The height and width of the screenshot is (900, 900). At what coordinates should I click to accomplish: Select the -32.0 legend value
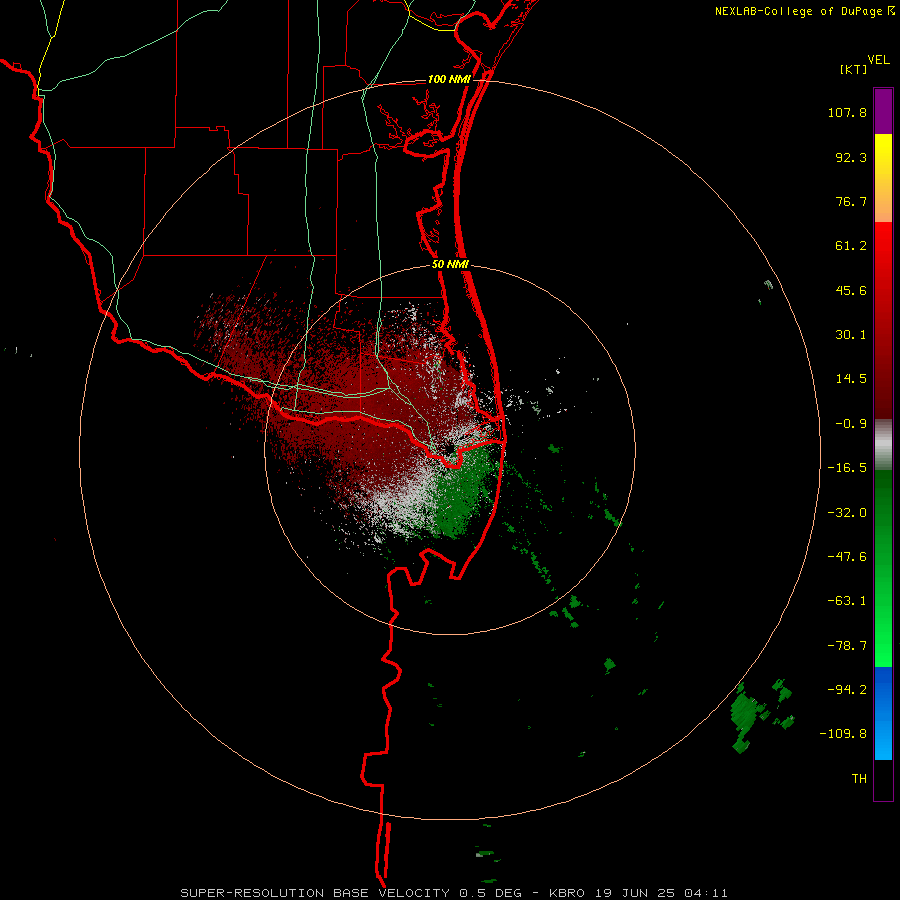[x=847, y=513]
